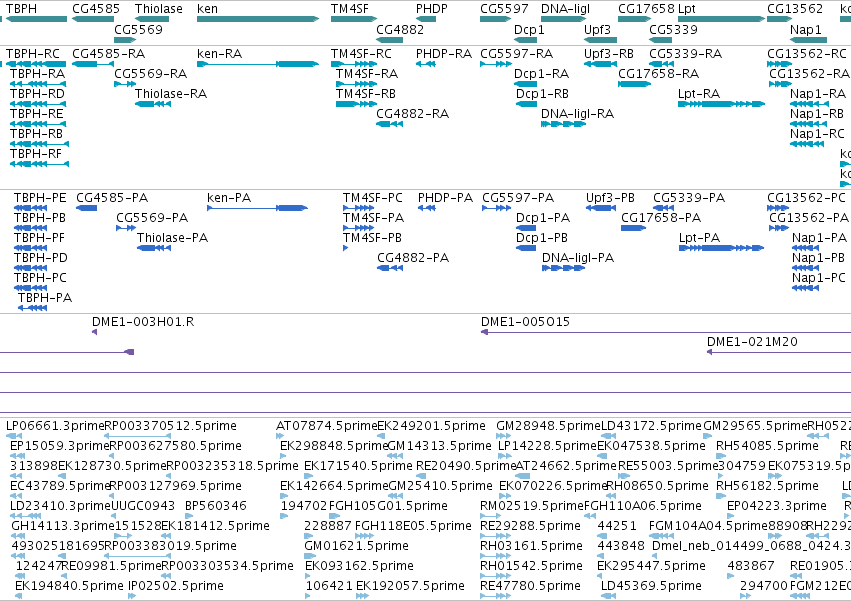Click the BP560346 EST label
Image resolution: width=851 pixels, height=601 pixels.
coord(216,506)
